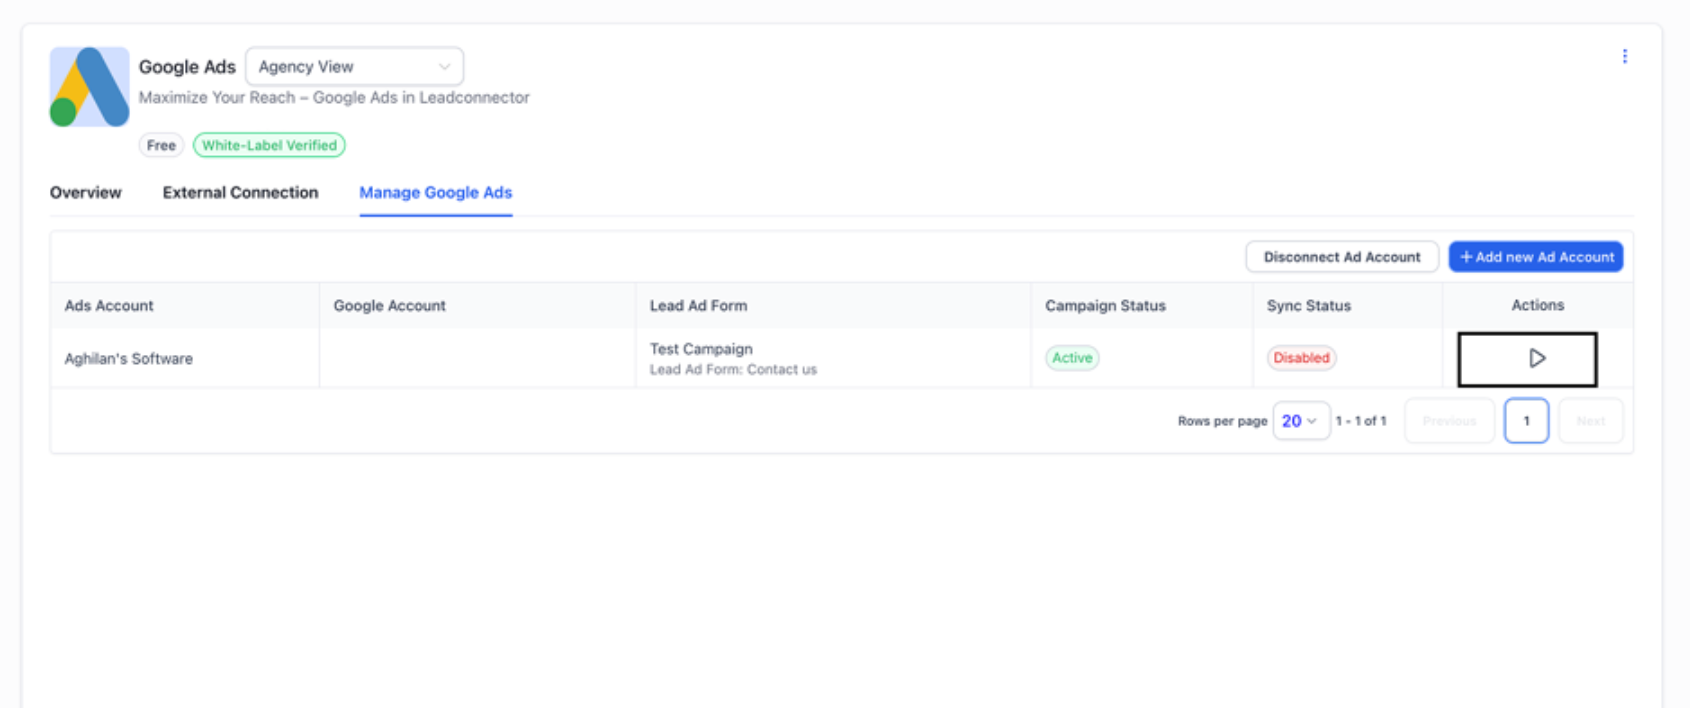Open the three-dot options menu
Image resolution: width=1690 pixels, height=708 pixels.
pyautogui.click(x=1624, y=56)
